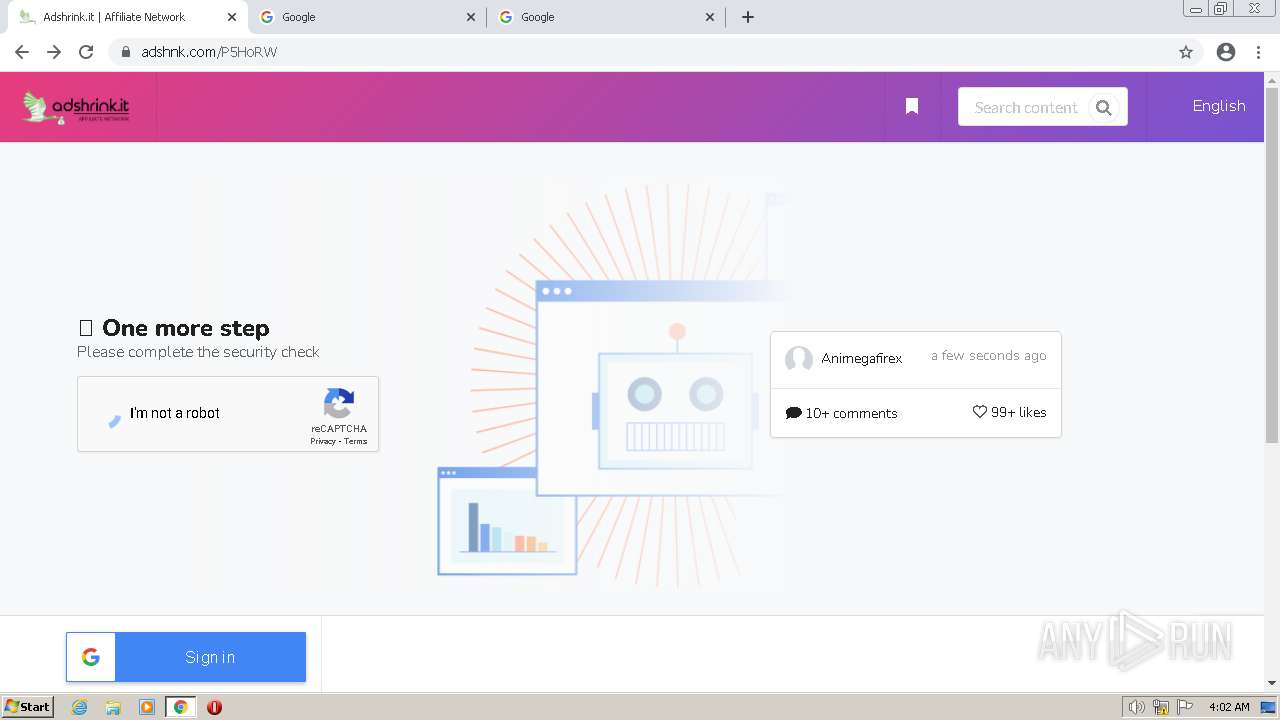Click the security check instruction text
Viewport: 1280px width, 720px height.
coord(198,352)
